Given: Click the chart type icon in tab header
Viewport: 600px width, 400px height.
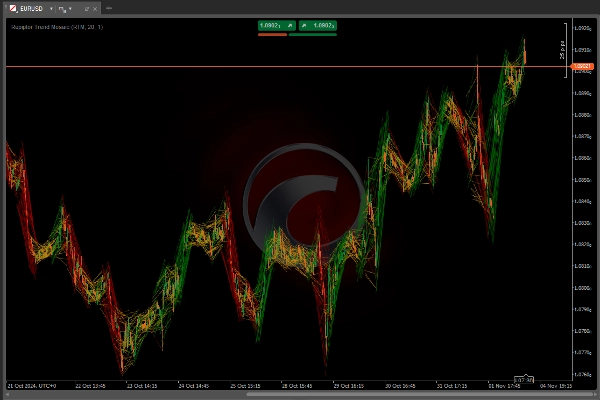Looking at the screenshot, I should [62, 9].
